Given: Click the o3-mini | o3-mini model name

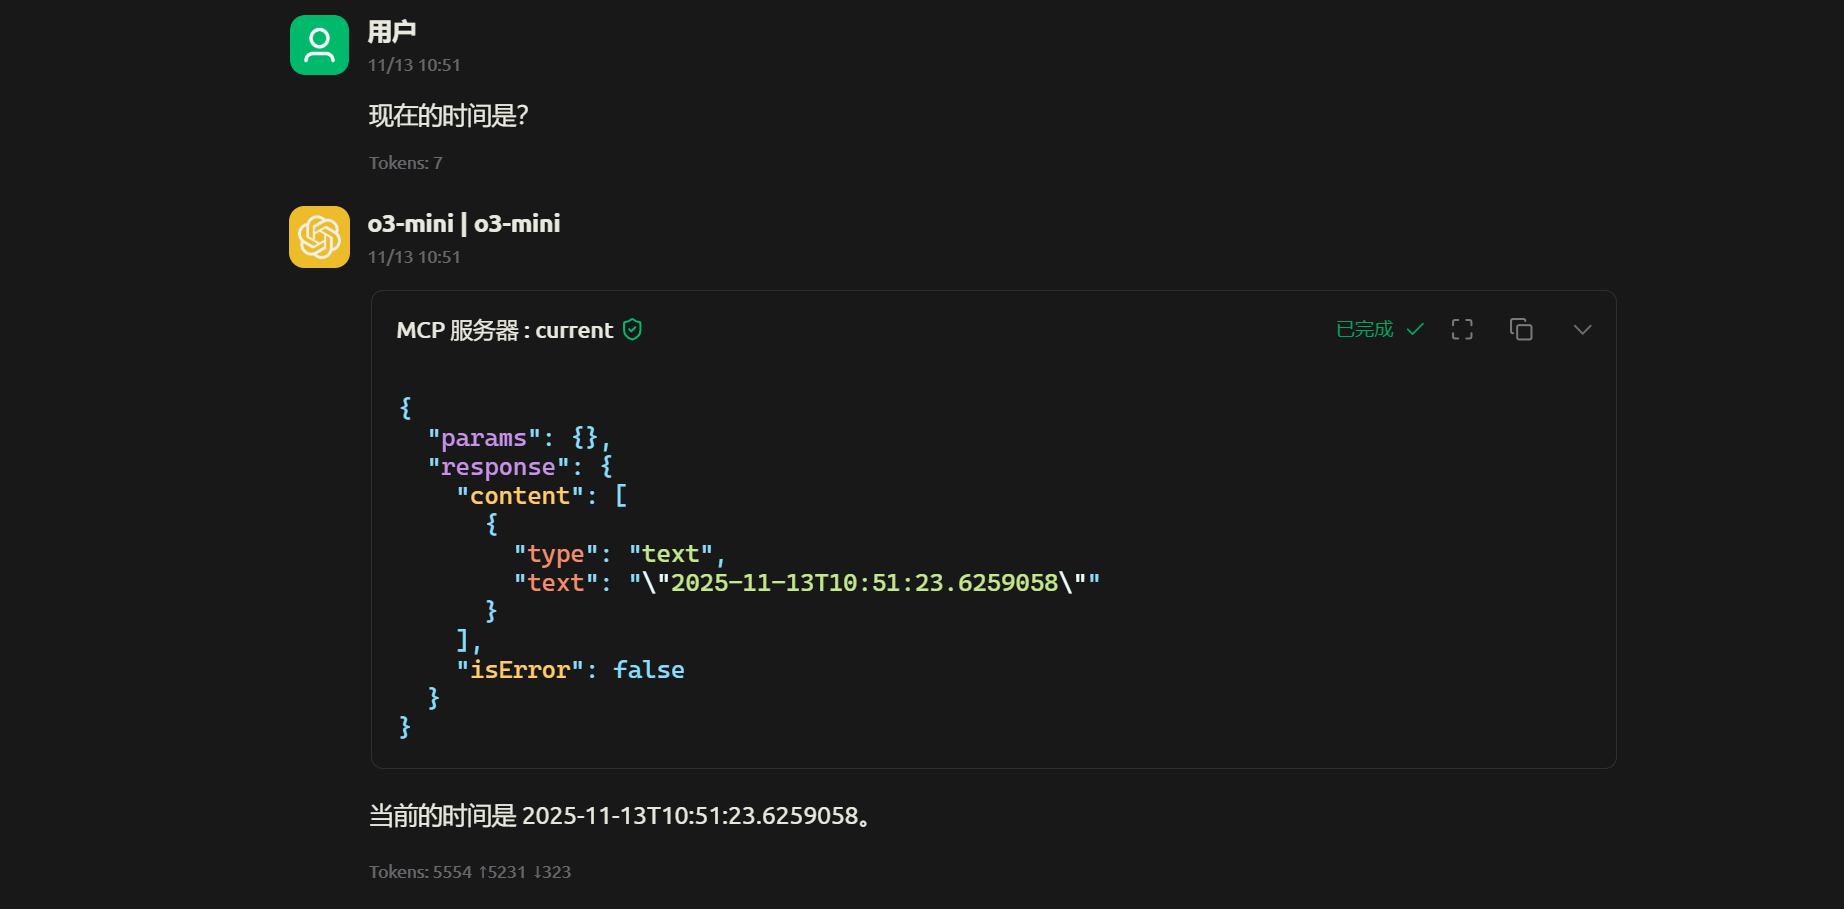Looking at the screenshot, I should (463, 224).
